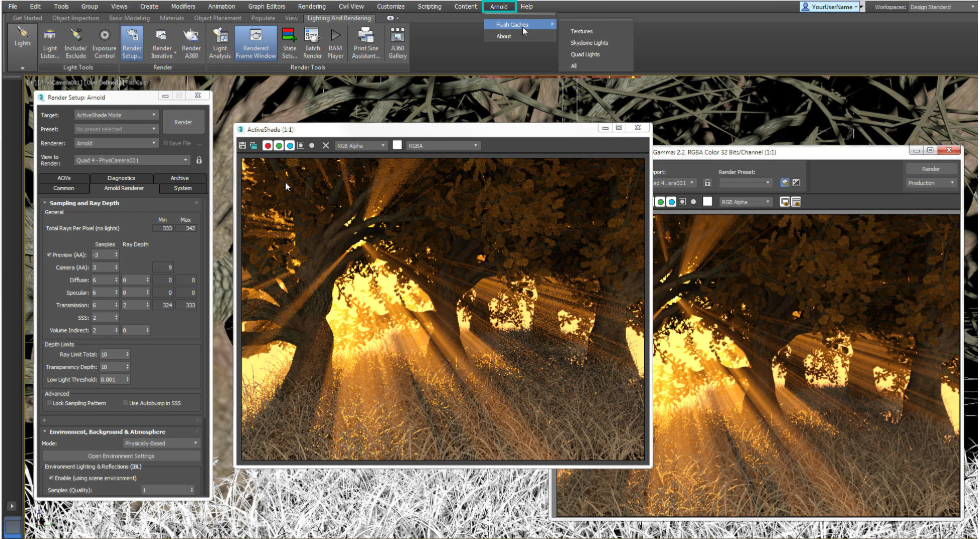Launch Render A360 from the ribbon
Viewport: 980px width, 539px height.
(x=191, y=43)
